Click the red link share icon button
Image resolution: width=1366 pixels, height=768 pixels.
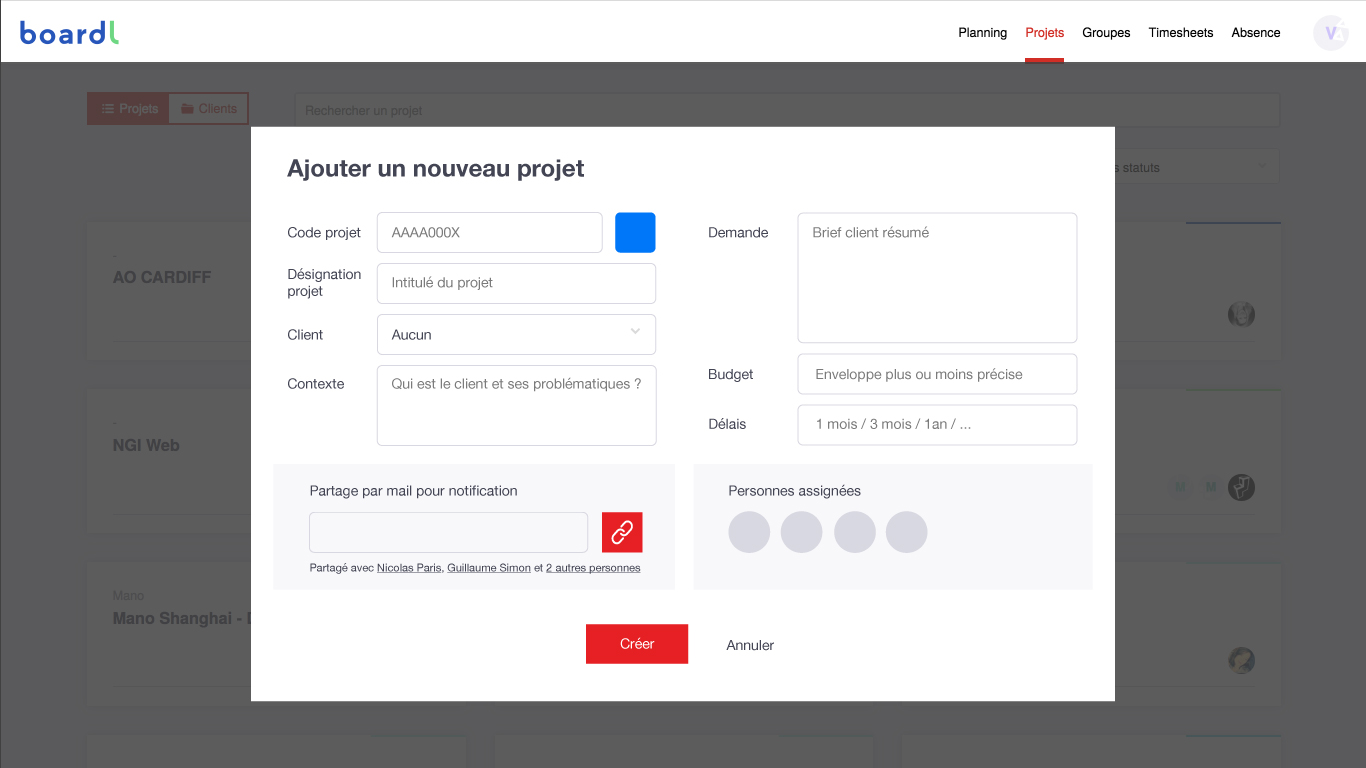tap(622, 532)
